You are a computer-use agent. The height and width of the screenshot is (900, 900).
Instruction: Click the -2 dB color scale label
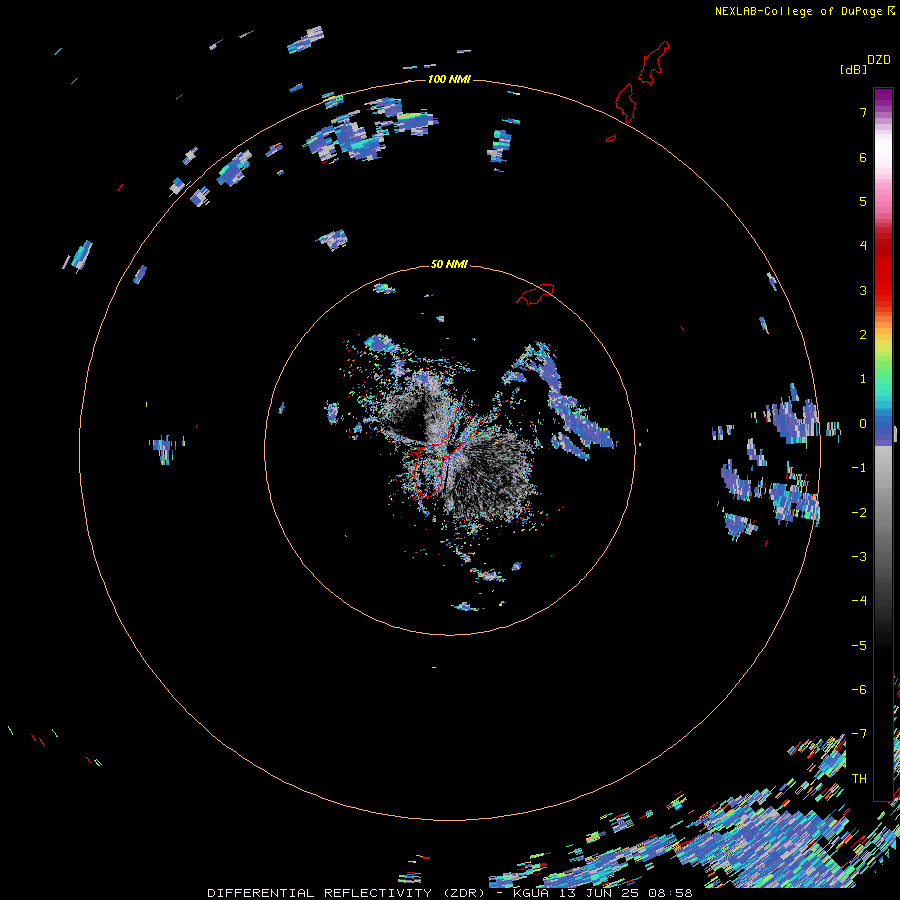coord(859,513)
